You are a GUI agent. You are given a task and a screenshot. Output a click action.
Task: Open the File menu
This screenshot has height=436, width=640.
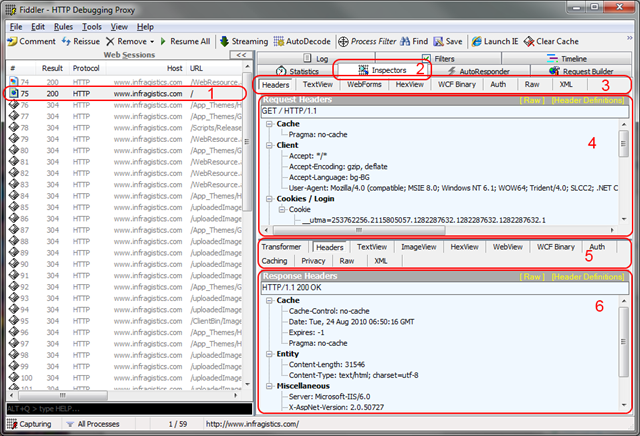16,27
